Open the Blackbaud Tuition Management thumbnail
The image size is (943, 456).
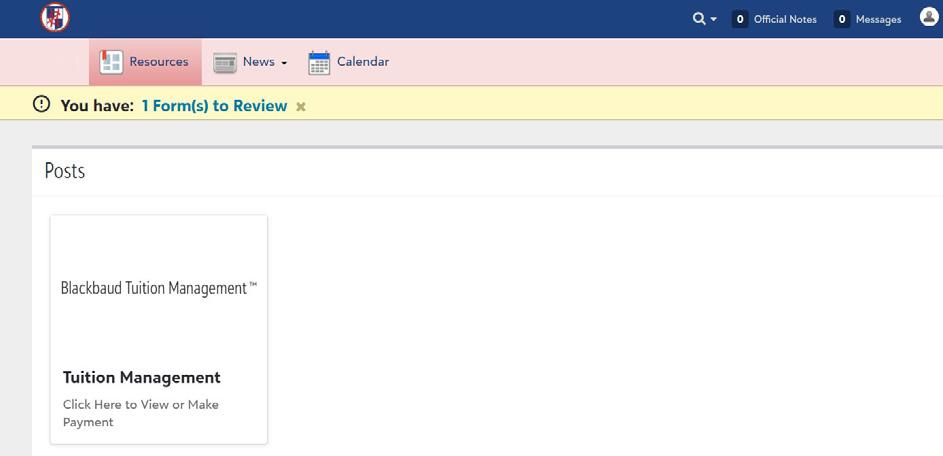point(159,288)
